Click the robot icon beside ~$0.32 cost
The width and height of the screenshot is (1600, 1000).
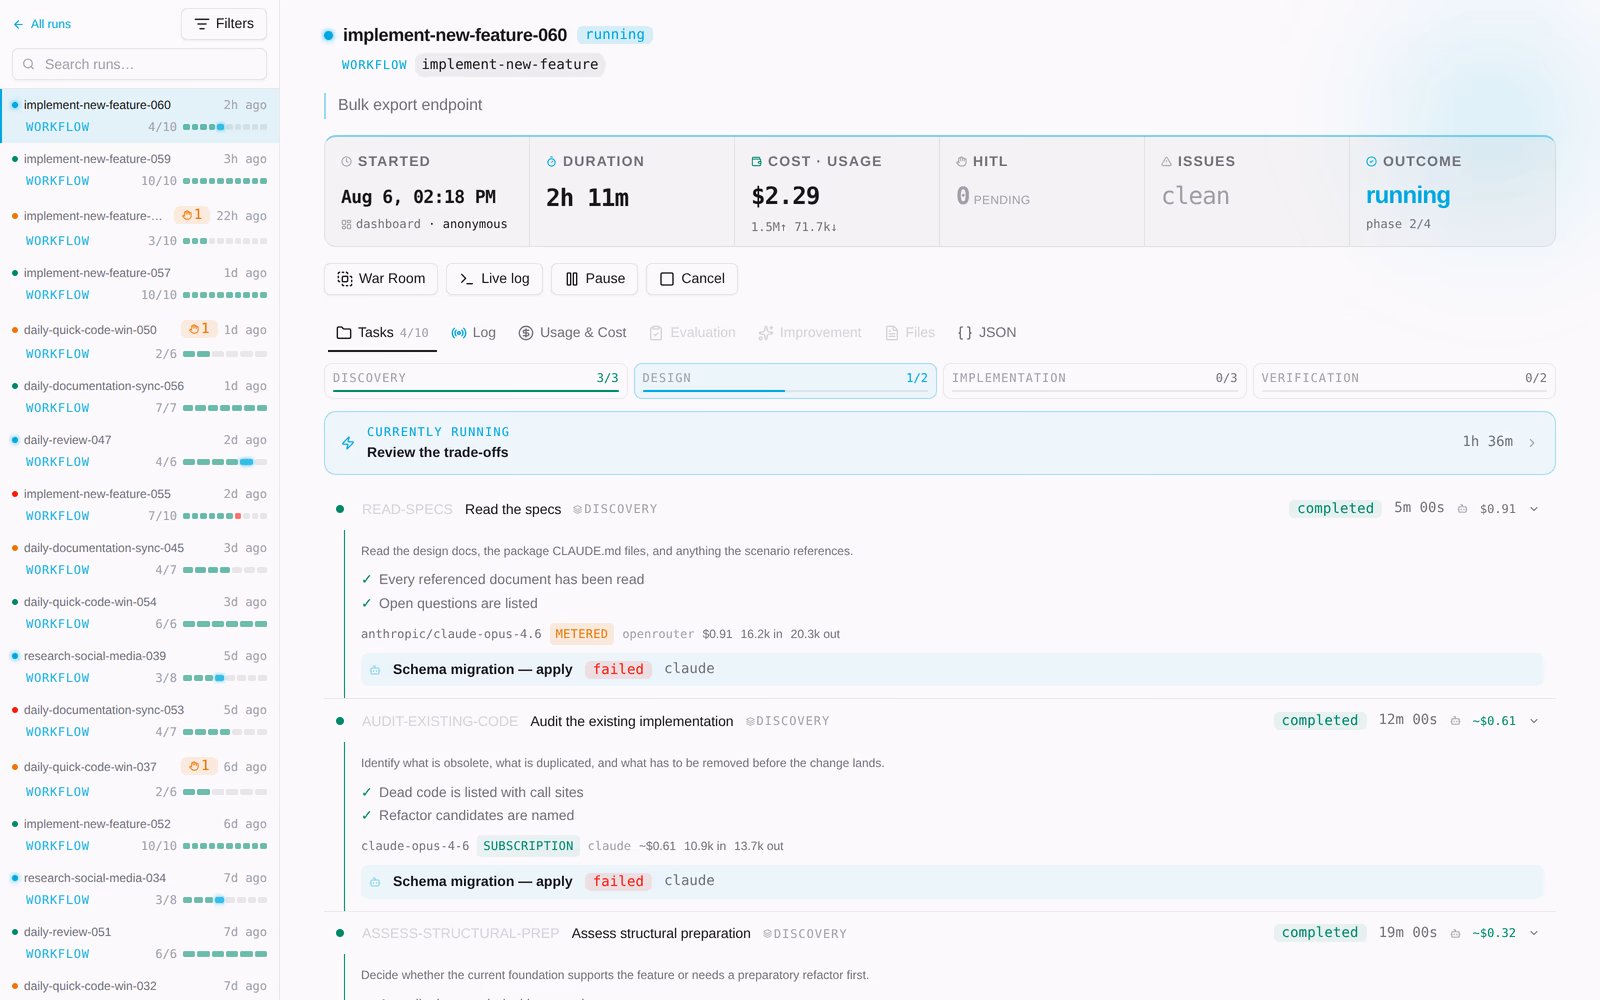(1455, 934)
